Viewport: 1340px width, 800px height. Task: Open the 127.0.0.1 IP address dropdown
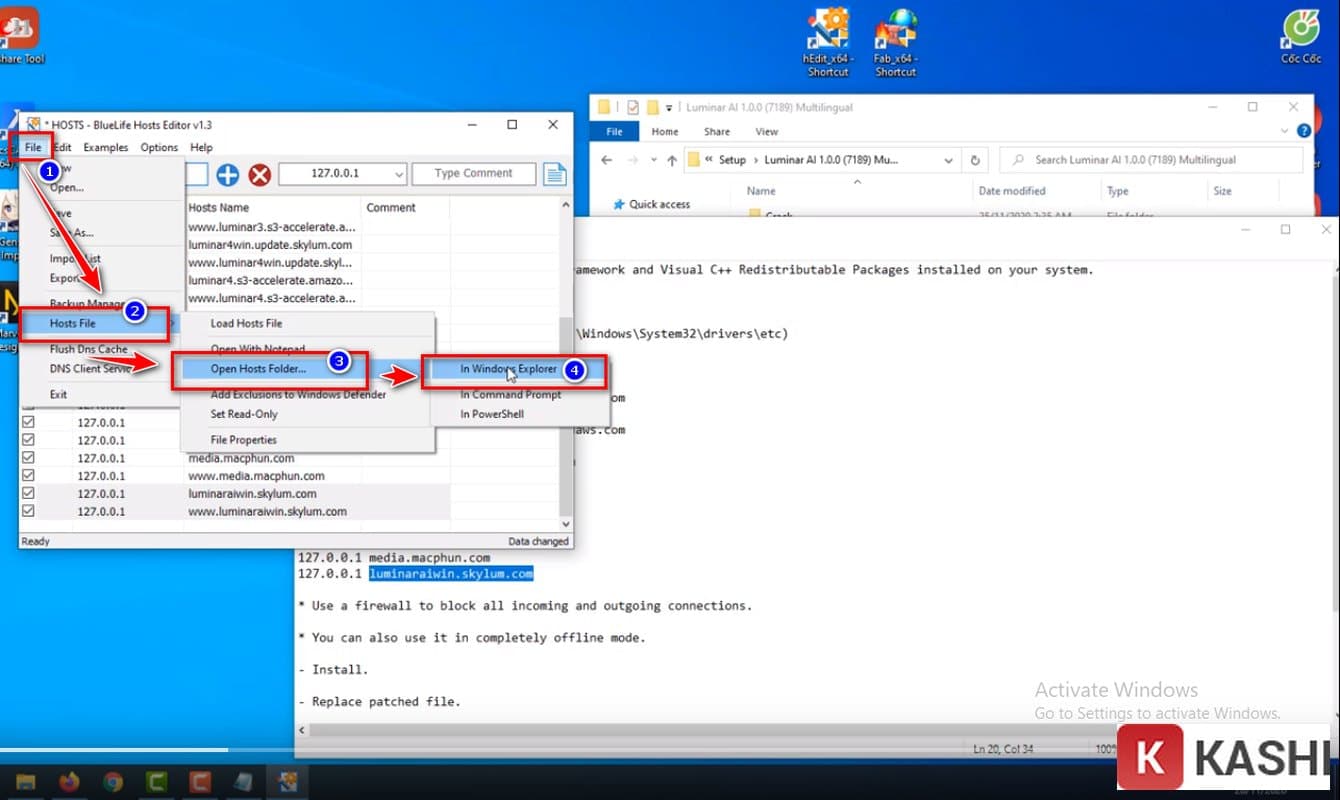click(x=399, y=174)
